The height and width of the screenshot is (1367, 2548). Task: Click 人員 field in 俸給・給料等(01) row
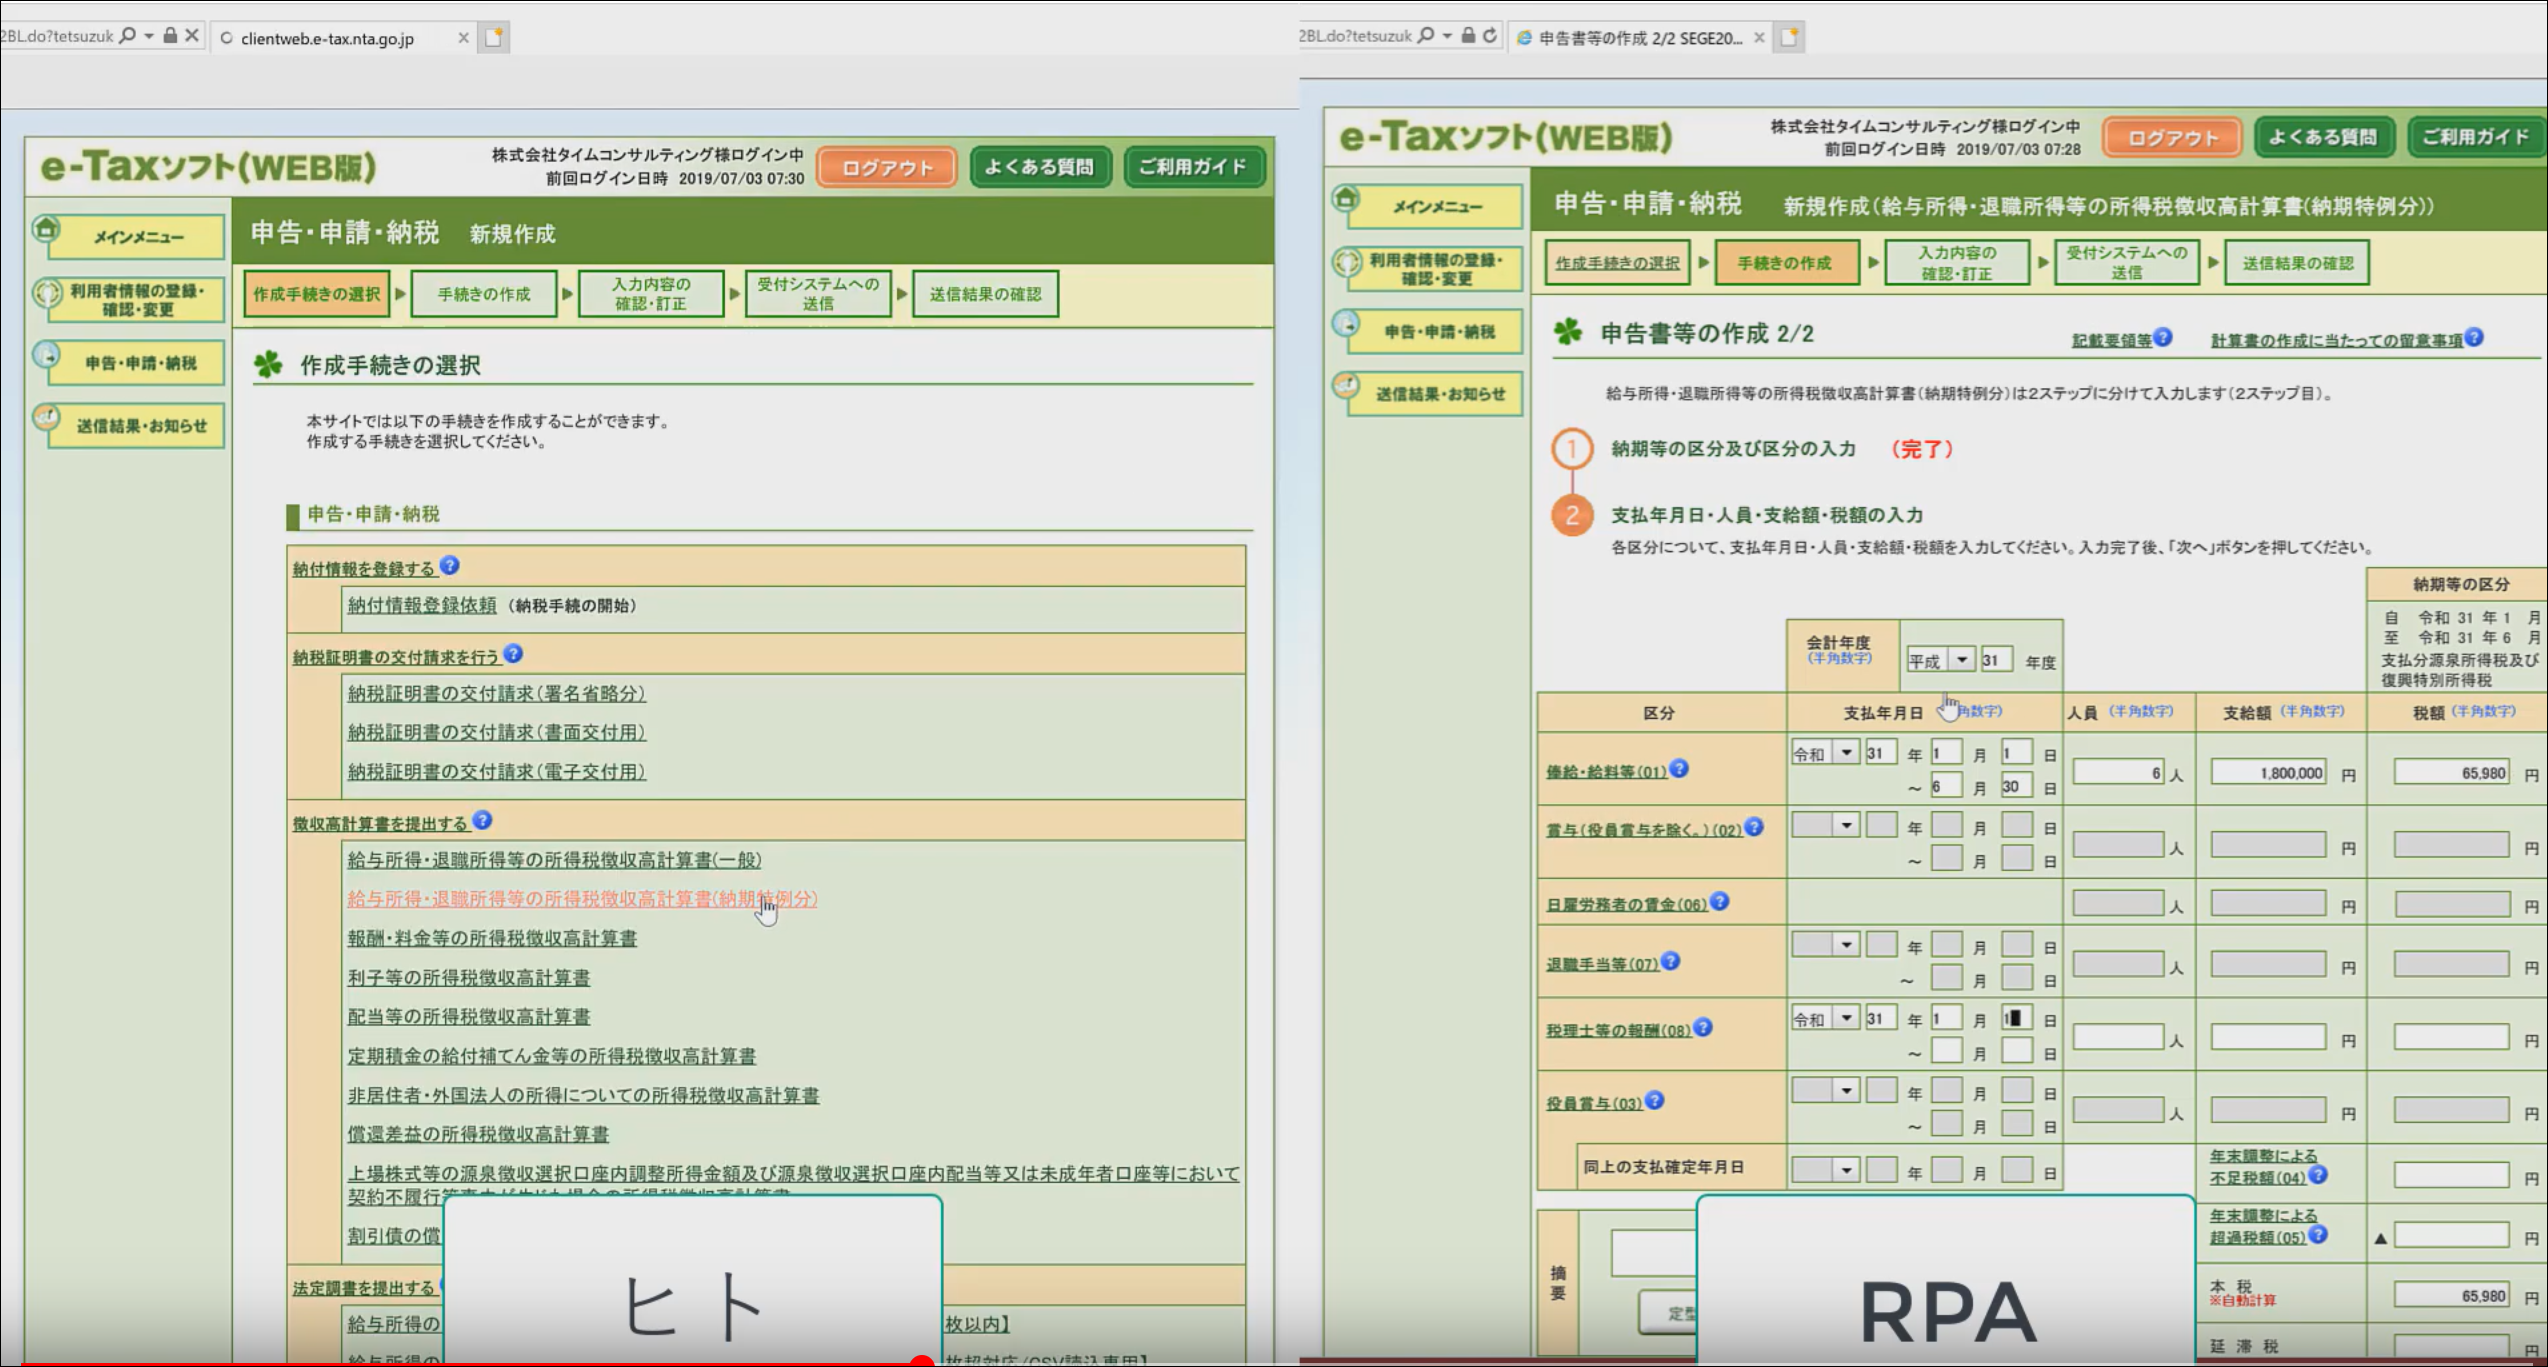tap(2118, 772)
